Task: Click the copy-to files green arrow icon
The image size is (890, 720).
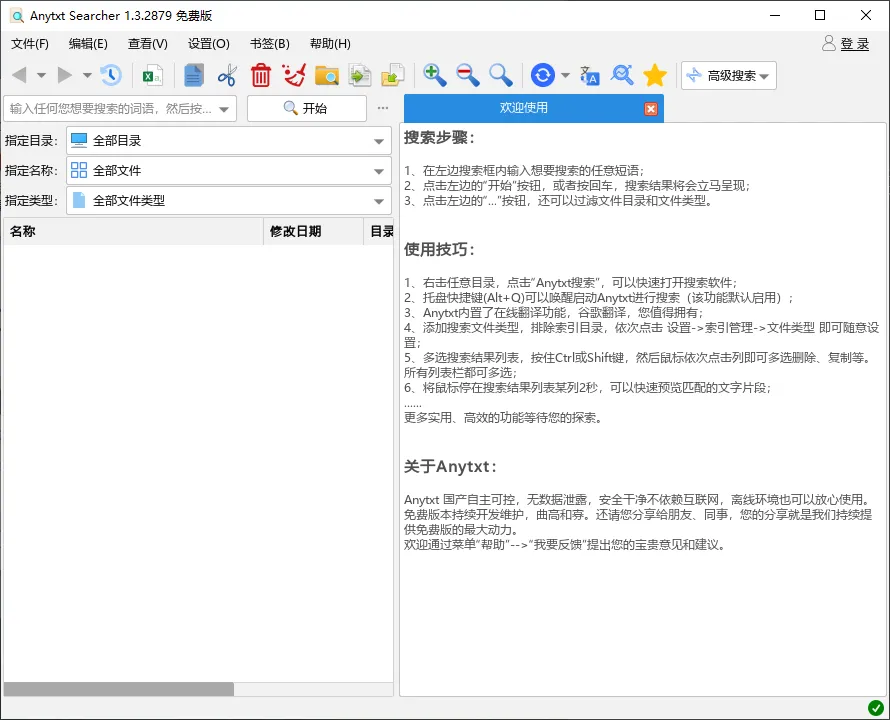Action: (x=360, y=75)
